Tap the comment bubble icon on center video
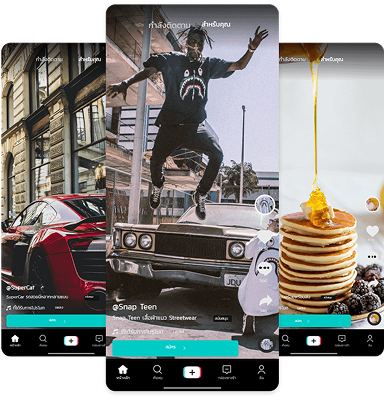The height and width of the screenshot is (400, 384). (x=264, y=269)
